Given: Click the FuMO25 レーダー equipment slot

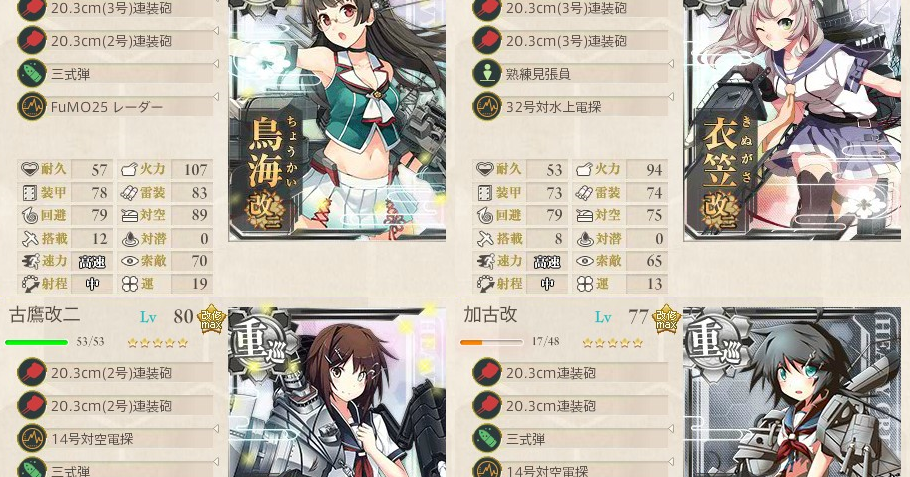Looking at the screenshot, I should tap(115, 107).
